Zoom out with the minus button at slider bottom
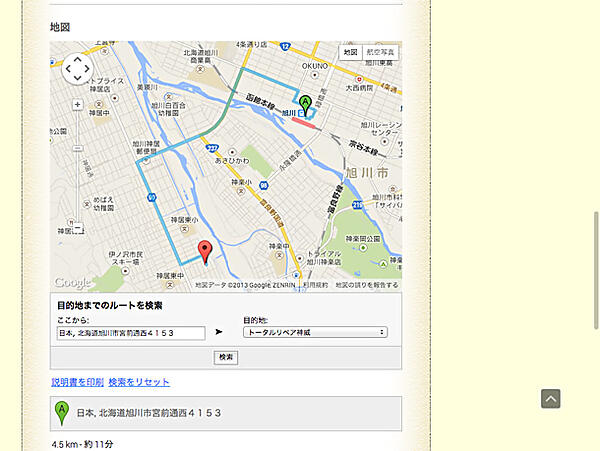 click(78, 228)
